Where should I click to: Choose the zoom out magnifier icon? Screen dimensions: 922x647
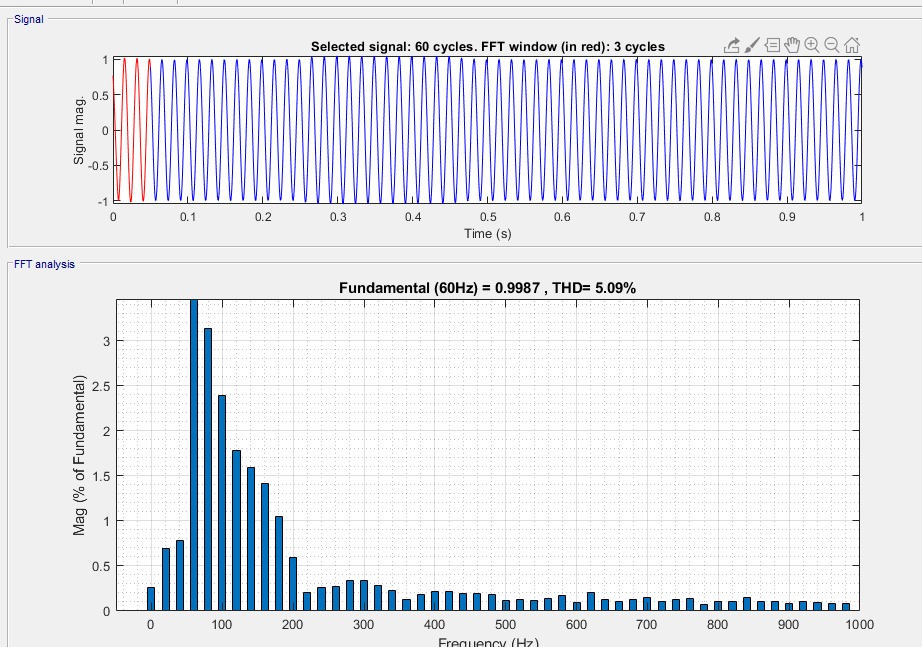pos(832,45)
